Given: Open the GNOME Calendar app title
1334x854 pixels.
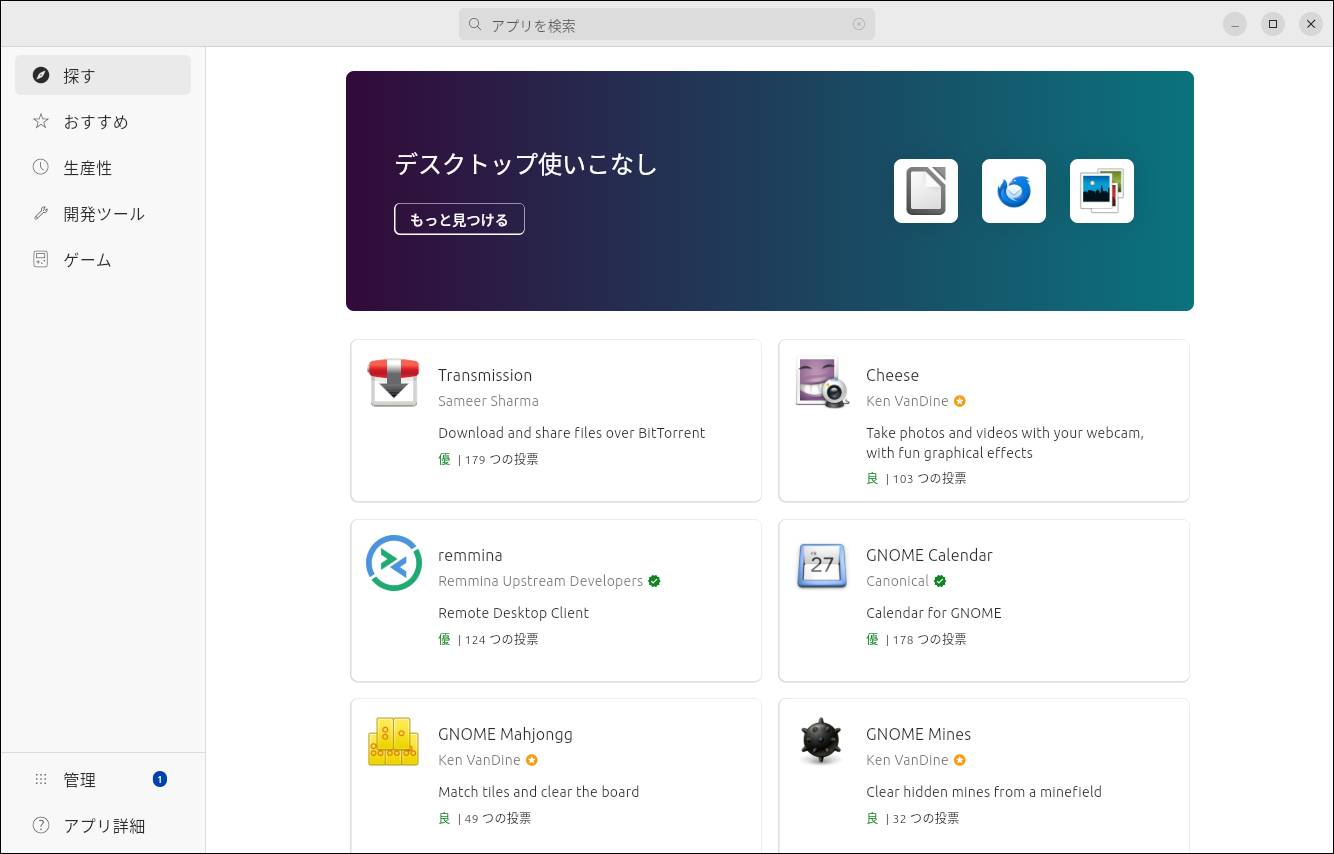Looking at the screenshot, I should [929, 555].
